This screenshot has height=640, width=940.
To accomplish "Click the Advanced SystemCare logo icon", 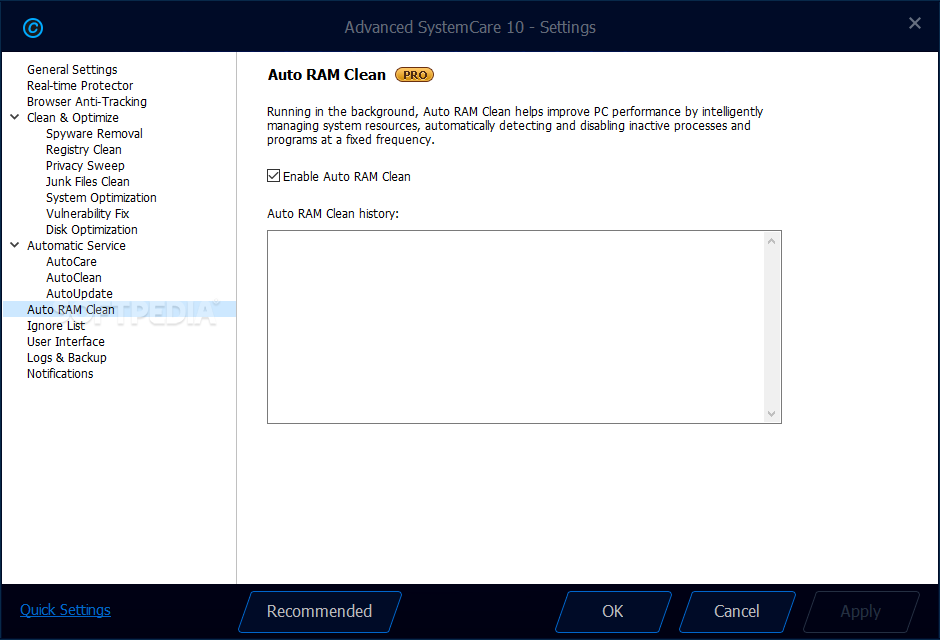I will [x=32, y=28].
